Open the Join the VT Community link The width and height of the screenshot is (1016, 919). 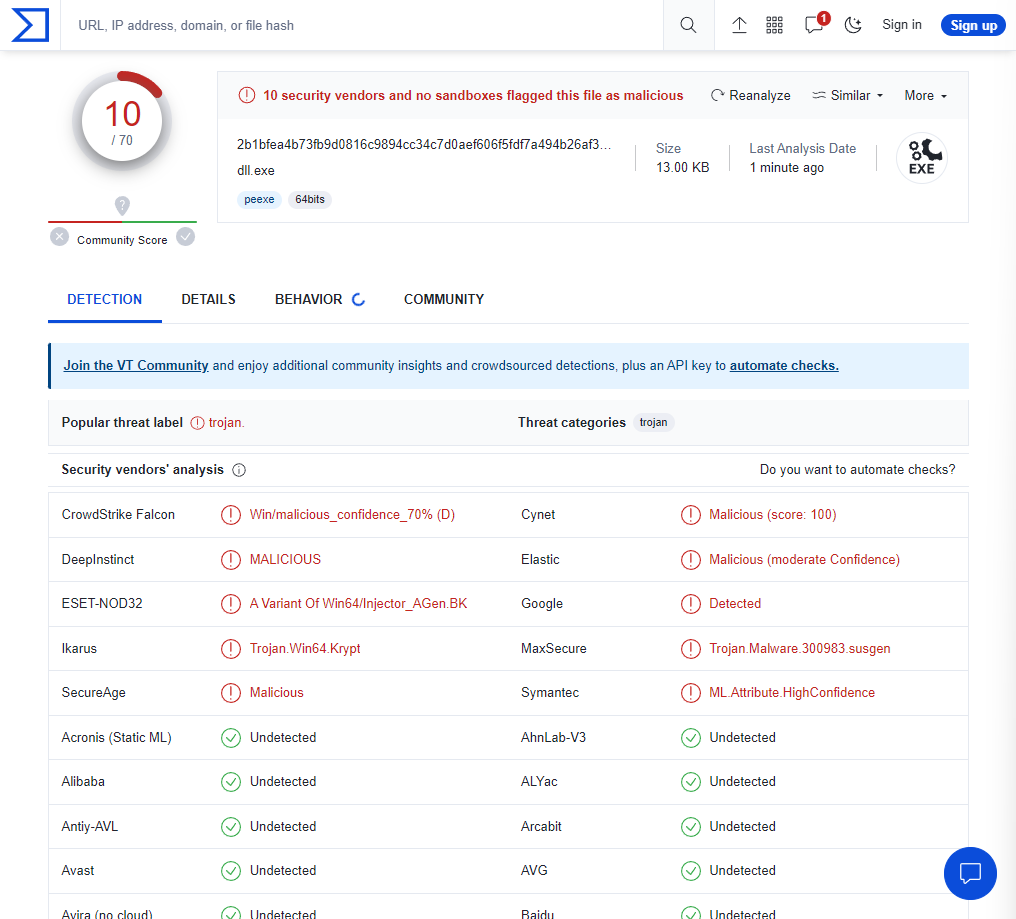(136, 366)
